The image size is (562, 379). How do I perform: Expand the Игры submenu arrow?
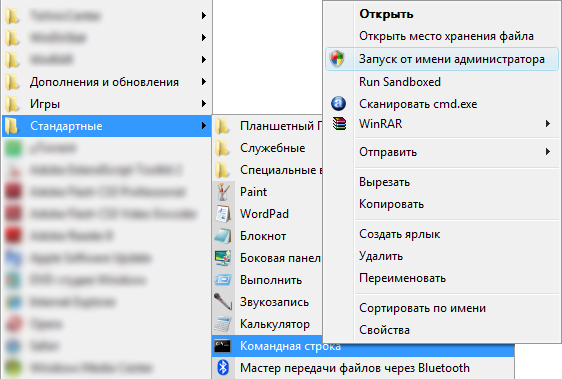coord(204,104)
